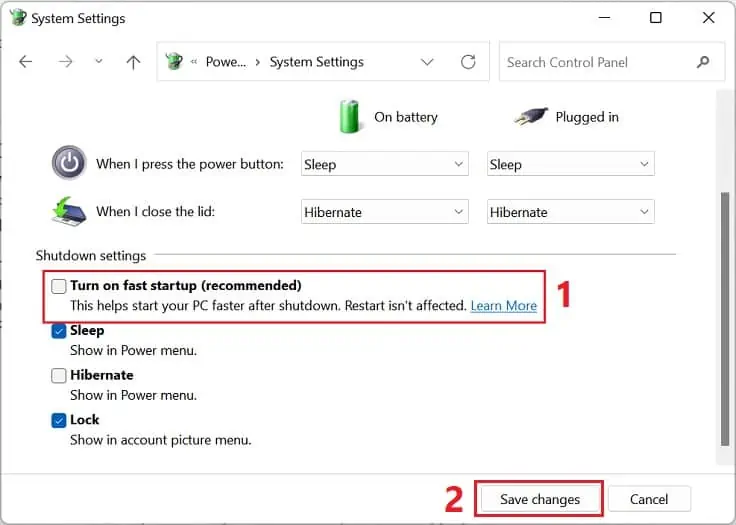
Task: Uncheck the Lock checkbox
Action: point(59,421)
